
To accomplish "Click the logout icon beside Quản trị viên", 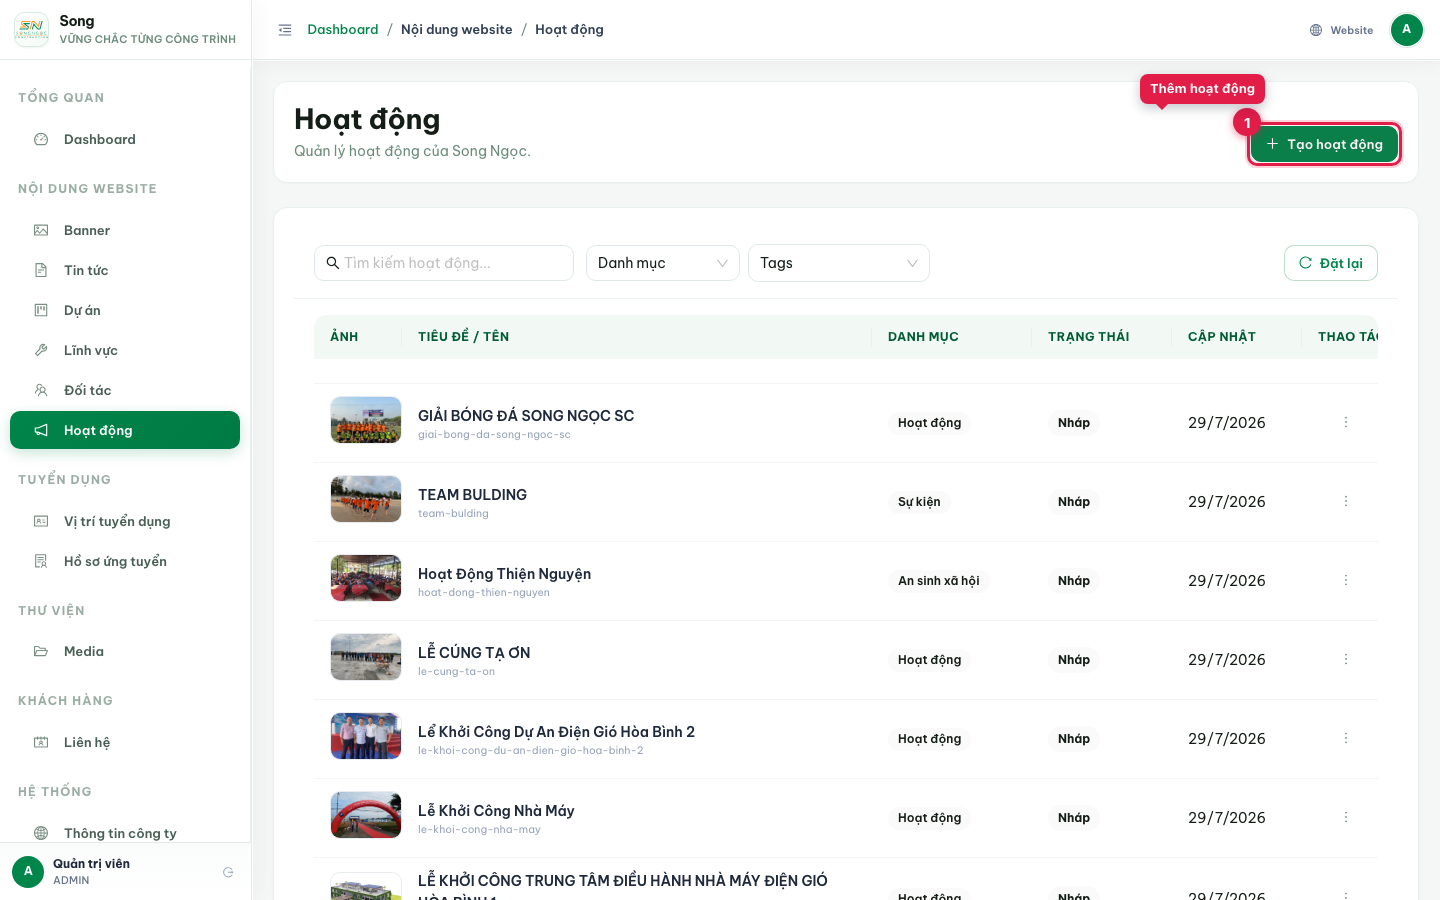I will [228, 872].
